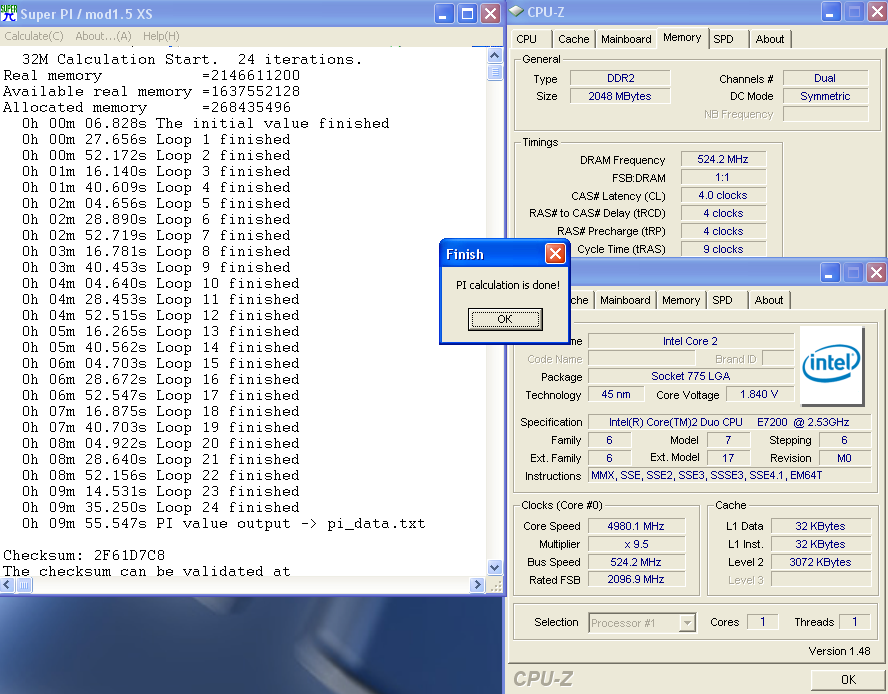Click the Revision M0 field
Screen dimensions: 888x694
pyautogui.click(x=844, y=458)
